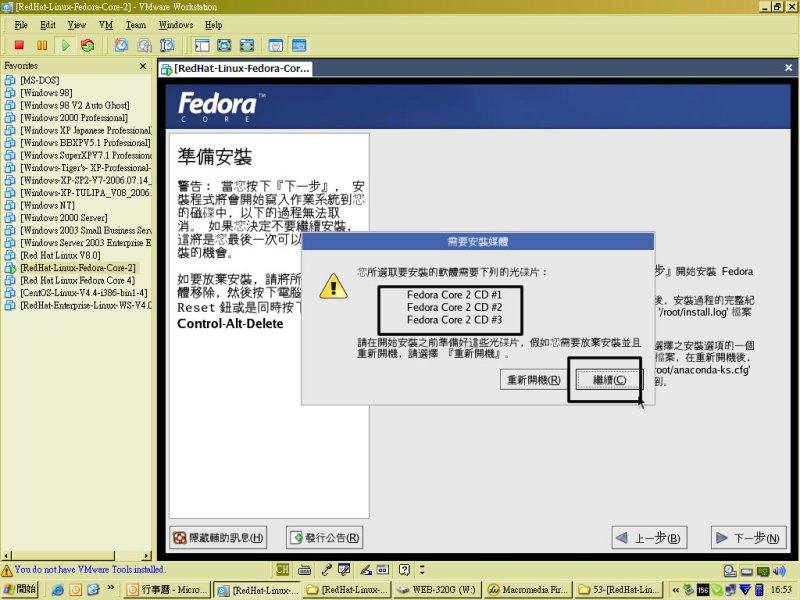800x600 pixels.
Task: Toggle the Favorites sidebar toolbar icon
Action: click(x=202, y=45)
